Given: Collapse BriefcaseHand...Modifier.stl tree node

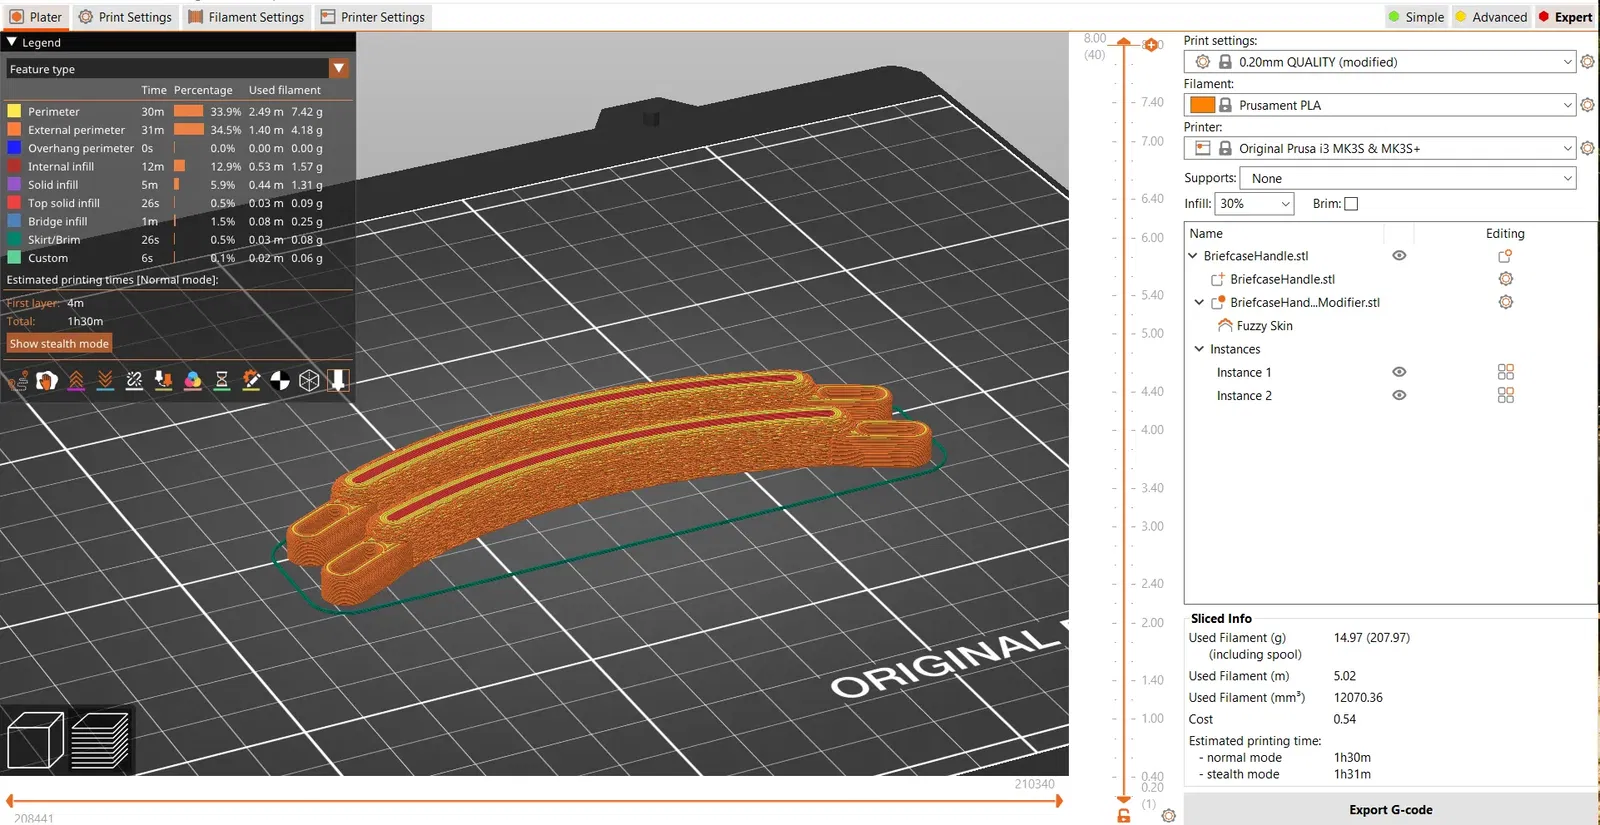Looking at the screenshot, I should (1199, 302).
